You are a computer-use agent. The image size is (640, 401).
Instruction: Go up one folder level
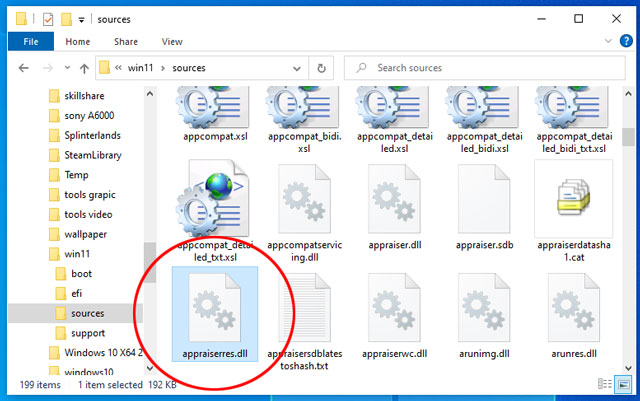point(84,68)
